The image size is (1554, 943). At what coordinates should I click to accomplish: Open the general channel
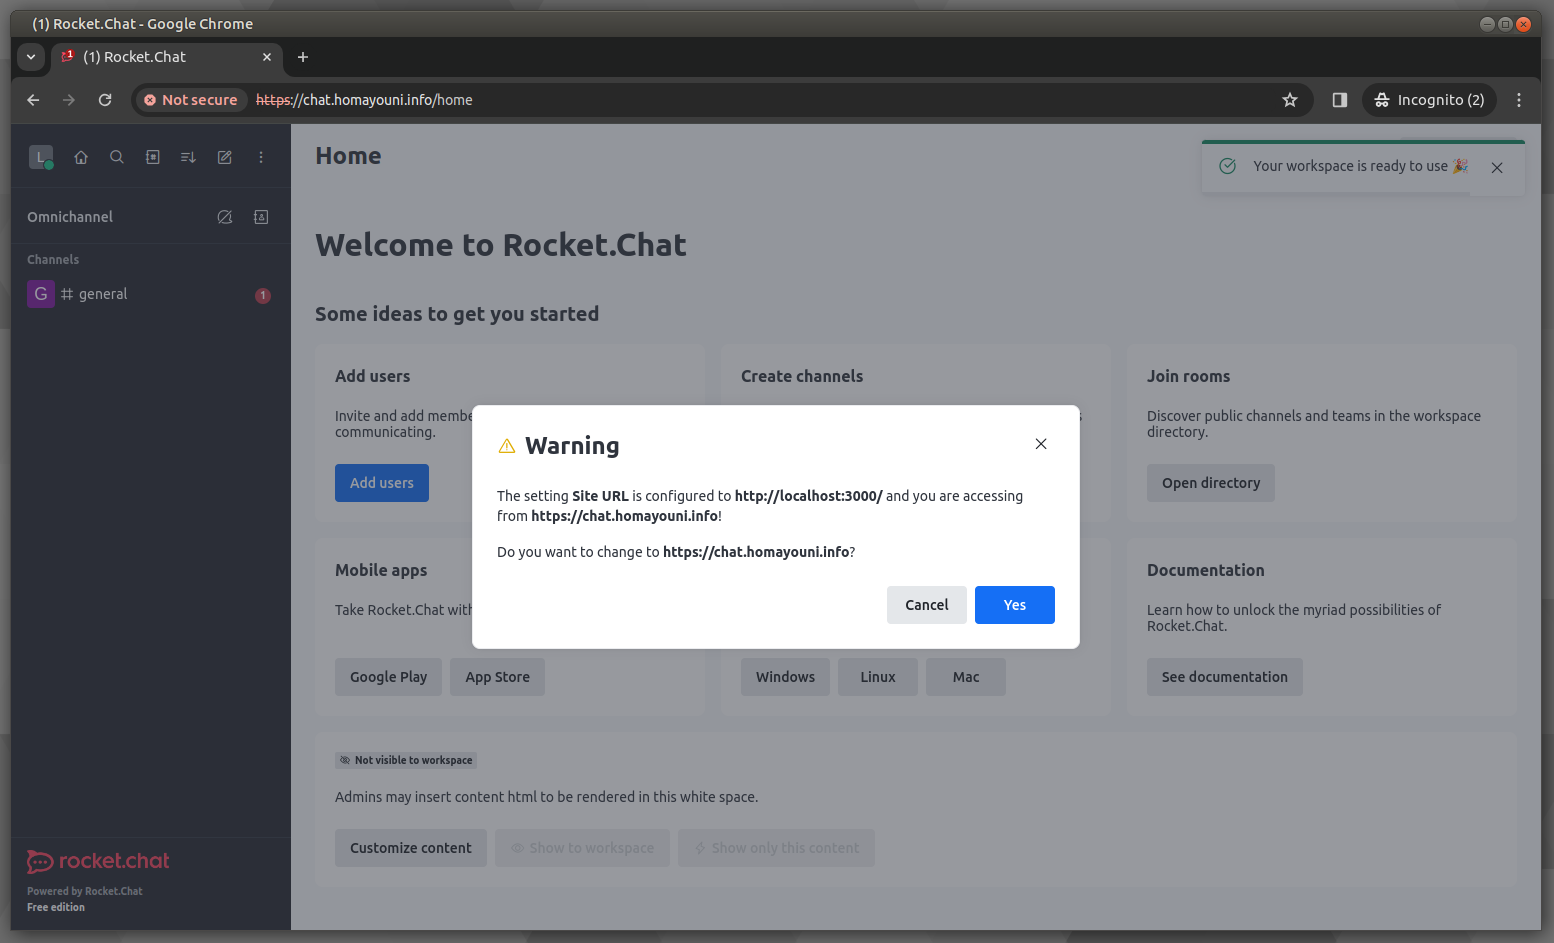pos(150,294)
